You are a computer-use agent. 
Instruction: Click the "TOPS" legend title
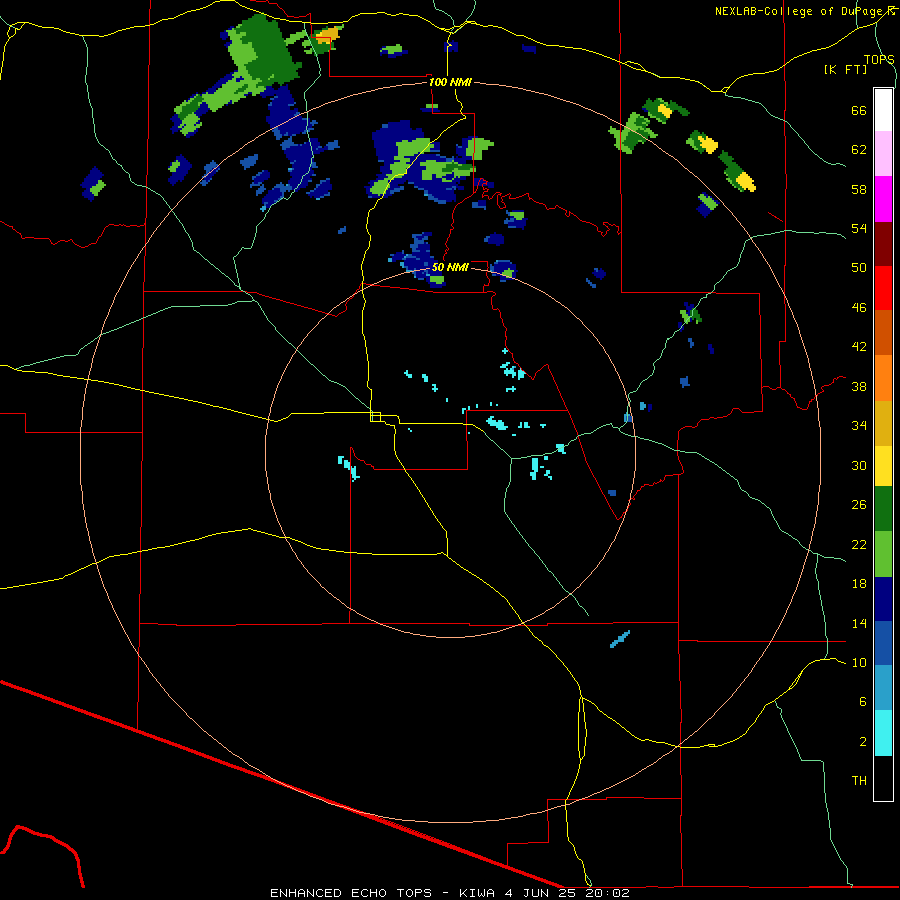[879, 59]
